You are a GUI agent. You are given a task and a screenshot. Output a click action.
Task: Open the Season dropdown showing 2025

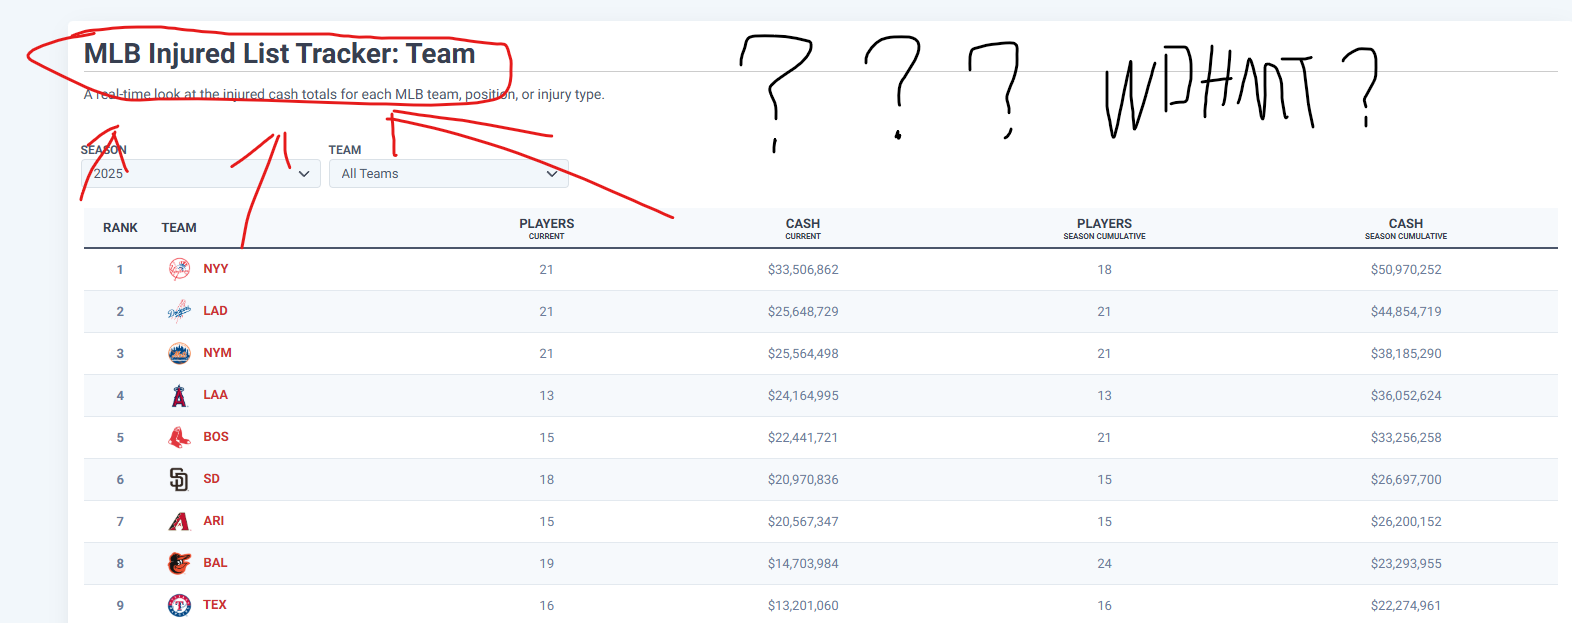pos(201,173)
